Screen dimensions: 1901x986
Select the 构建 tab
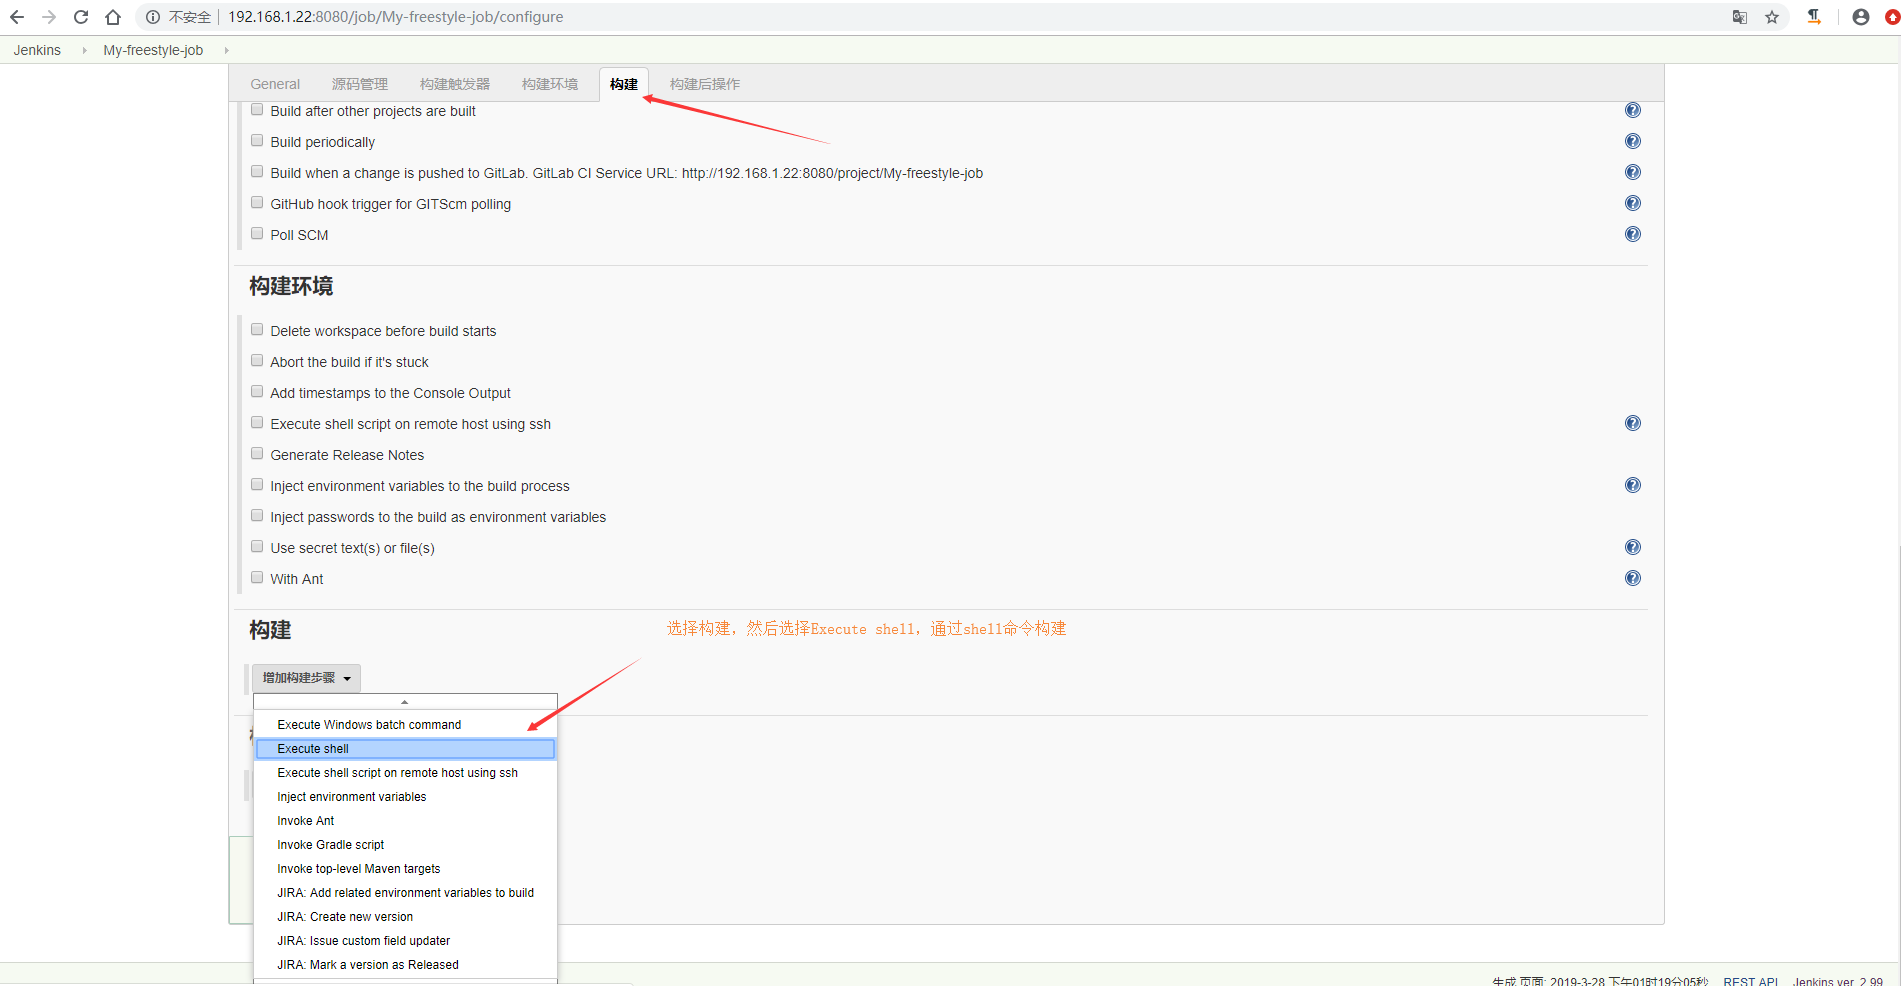[624, 84]
